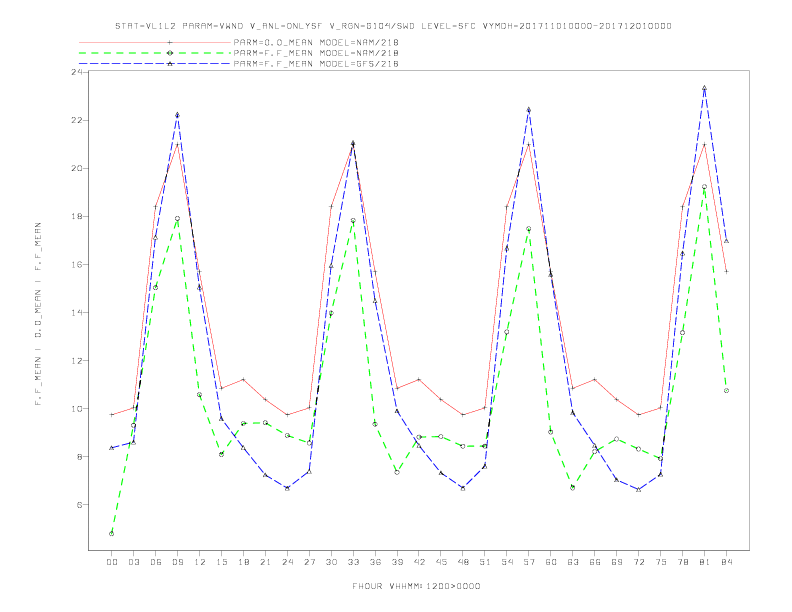Click x-axis forecast hour label 51
The height and width of the screenshot is (612, 792).
click(x=485, y=562)
